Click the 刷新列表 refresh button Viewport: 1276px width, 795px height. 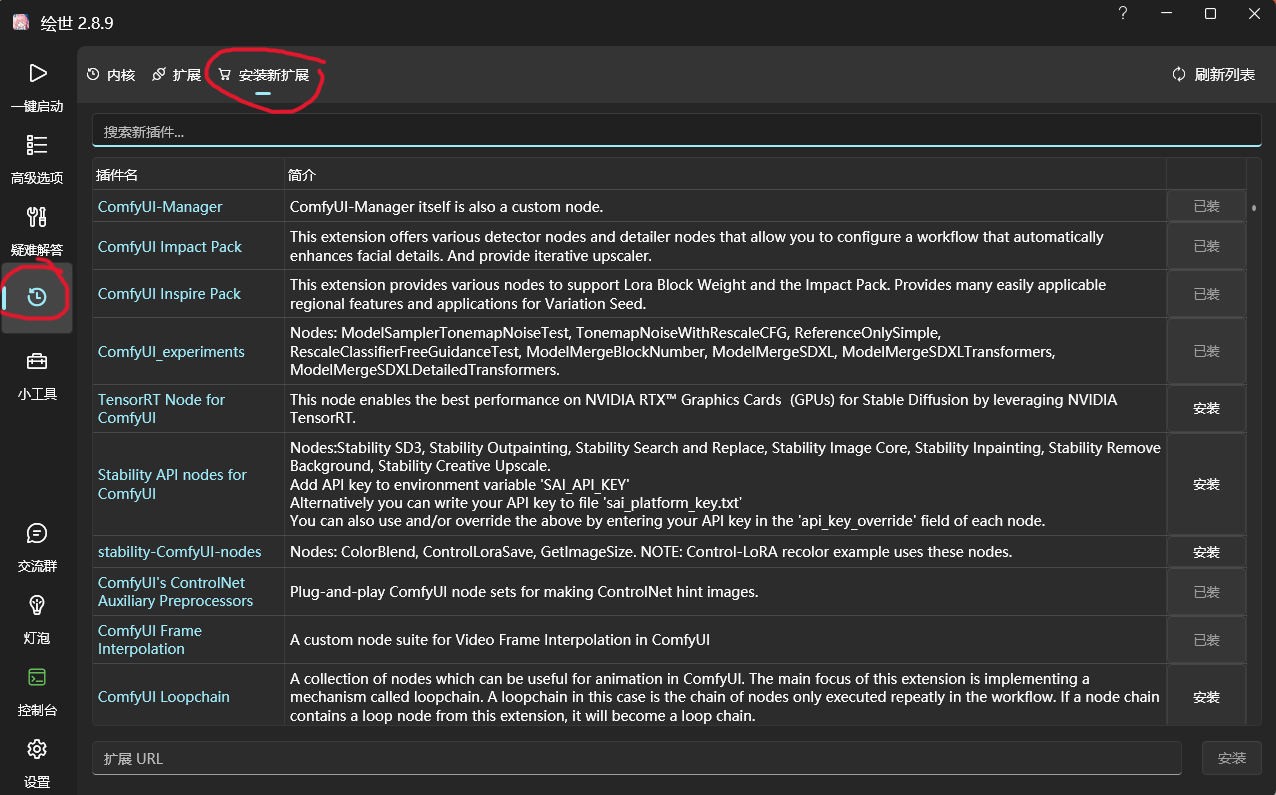(x=1213, y=75)
